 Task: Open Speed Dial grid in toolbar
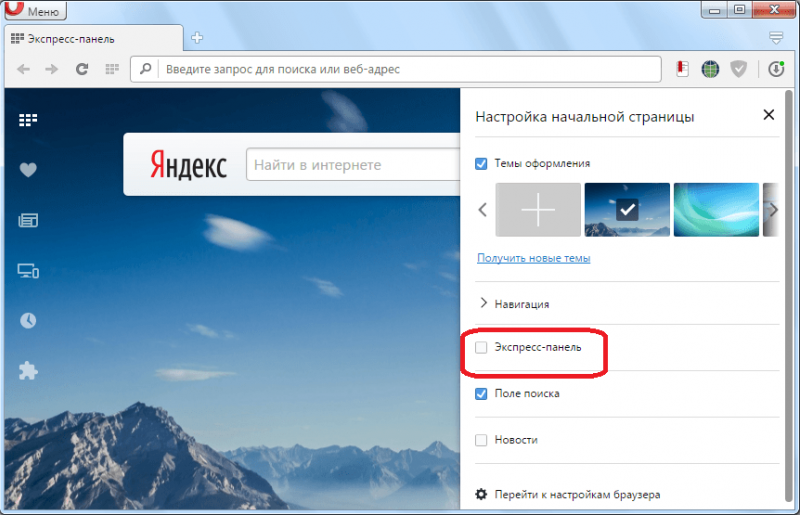tap(112, 69)
